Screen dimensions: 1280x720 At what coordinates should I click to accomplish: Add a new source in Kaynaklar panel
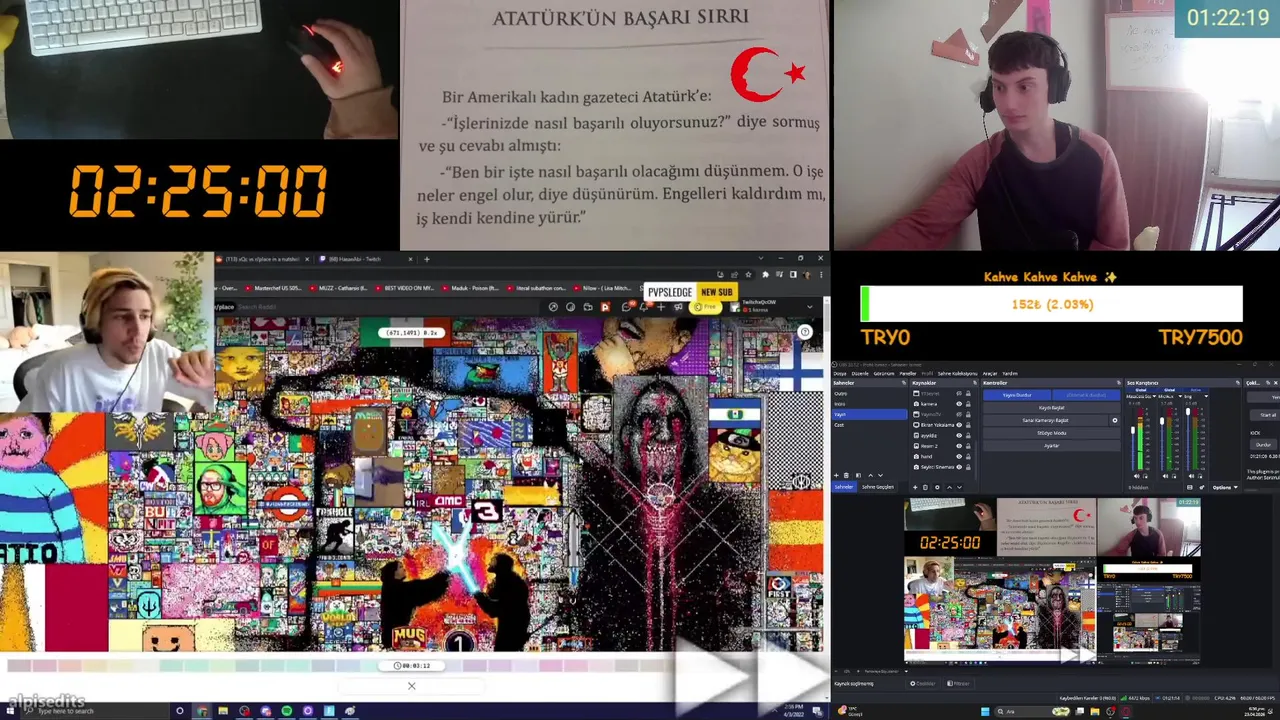[x=915, y=487]
